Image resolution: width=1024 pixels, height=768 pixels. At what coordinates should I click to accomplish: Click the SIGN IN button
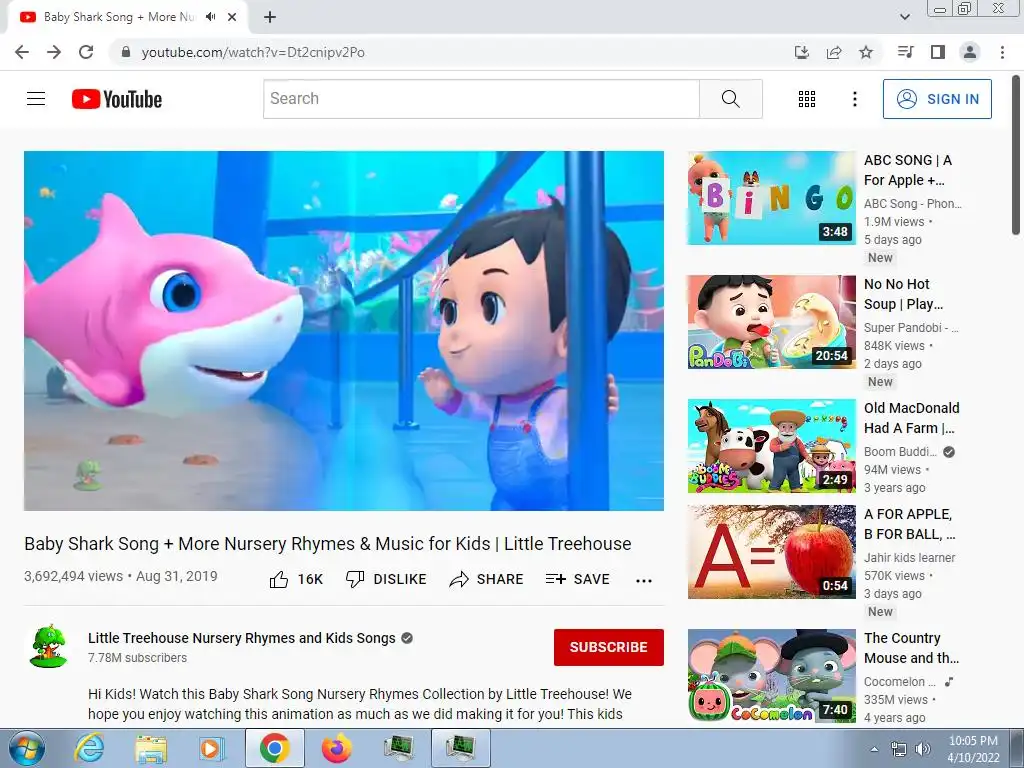click(937, 99)
